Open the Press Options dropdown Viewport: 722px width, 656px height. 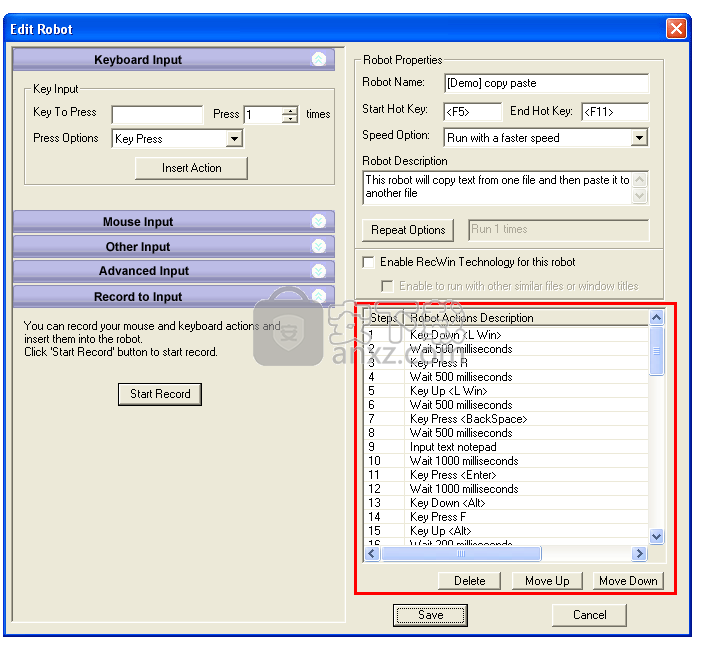click(234, 139)
